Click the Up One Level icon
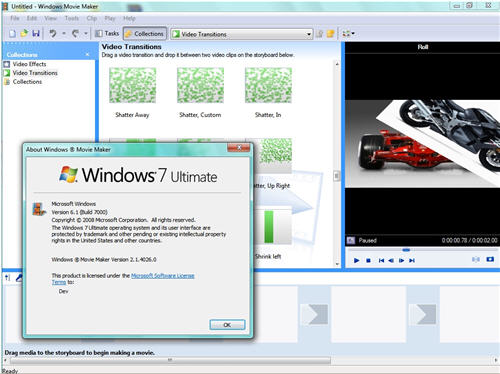The height and width of the screenshot is (374, 500). (319, 34)
